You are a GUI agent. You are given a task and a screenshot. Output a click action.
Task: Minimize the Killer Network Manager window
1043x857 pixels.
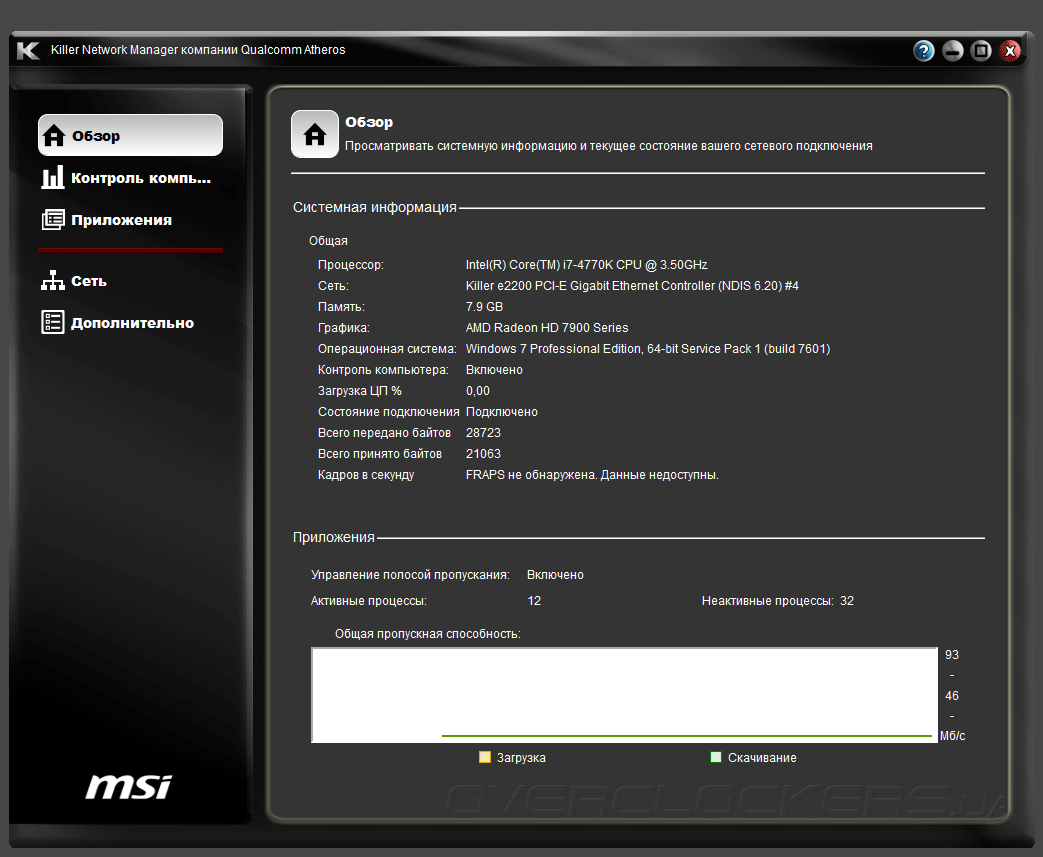tap(953, 51)
